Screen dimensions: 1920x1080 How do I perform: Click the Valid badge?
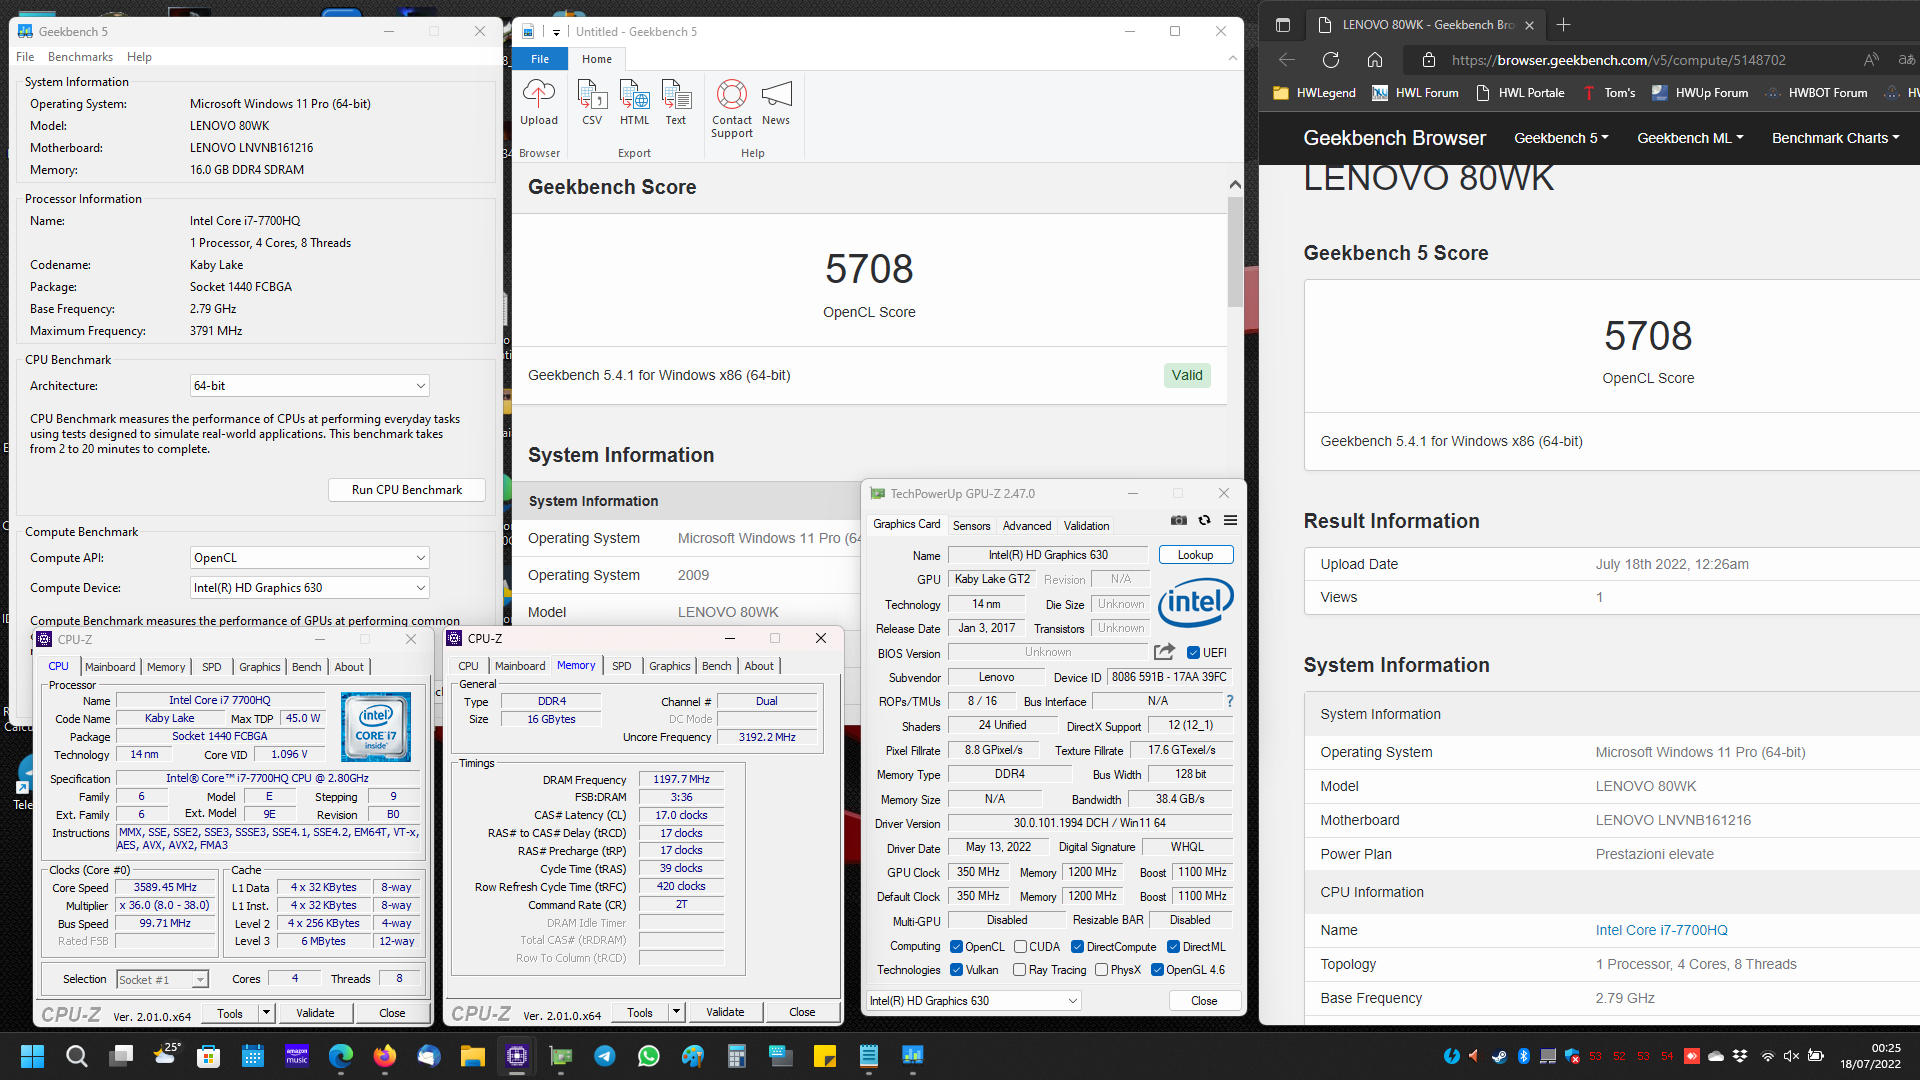click(1187, 376)
